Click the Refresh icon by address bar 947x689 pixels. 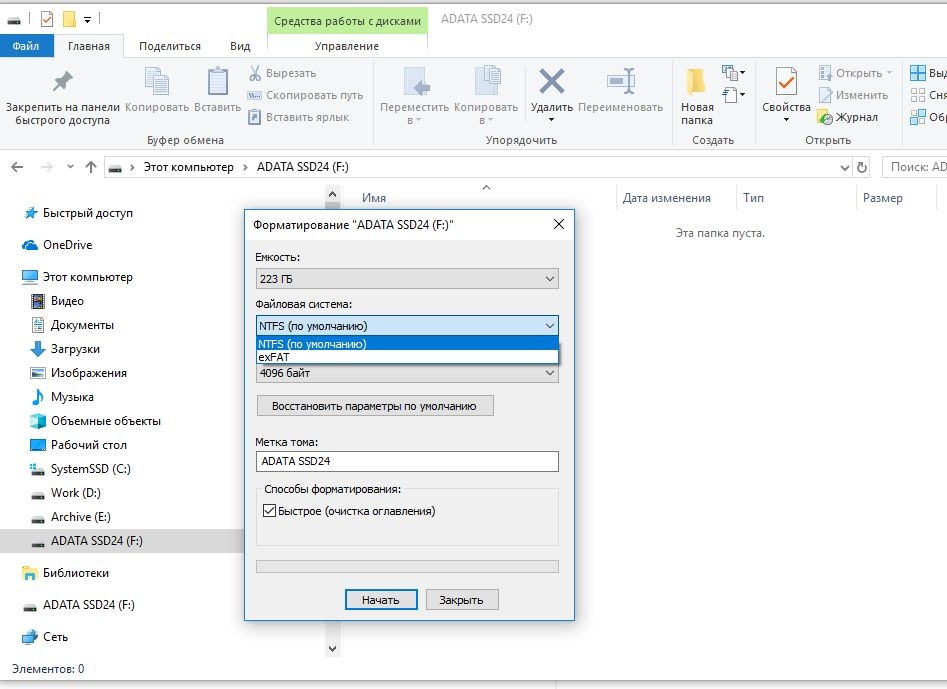click(862, 167)
